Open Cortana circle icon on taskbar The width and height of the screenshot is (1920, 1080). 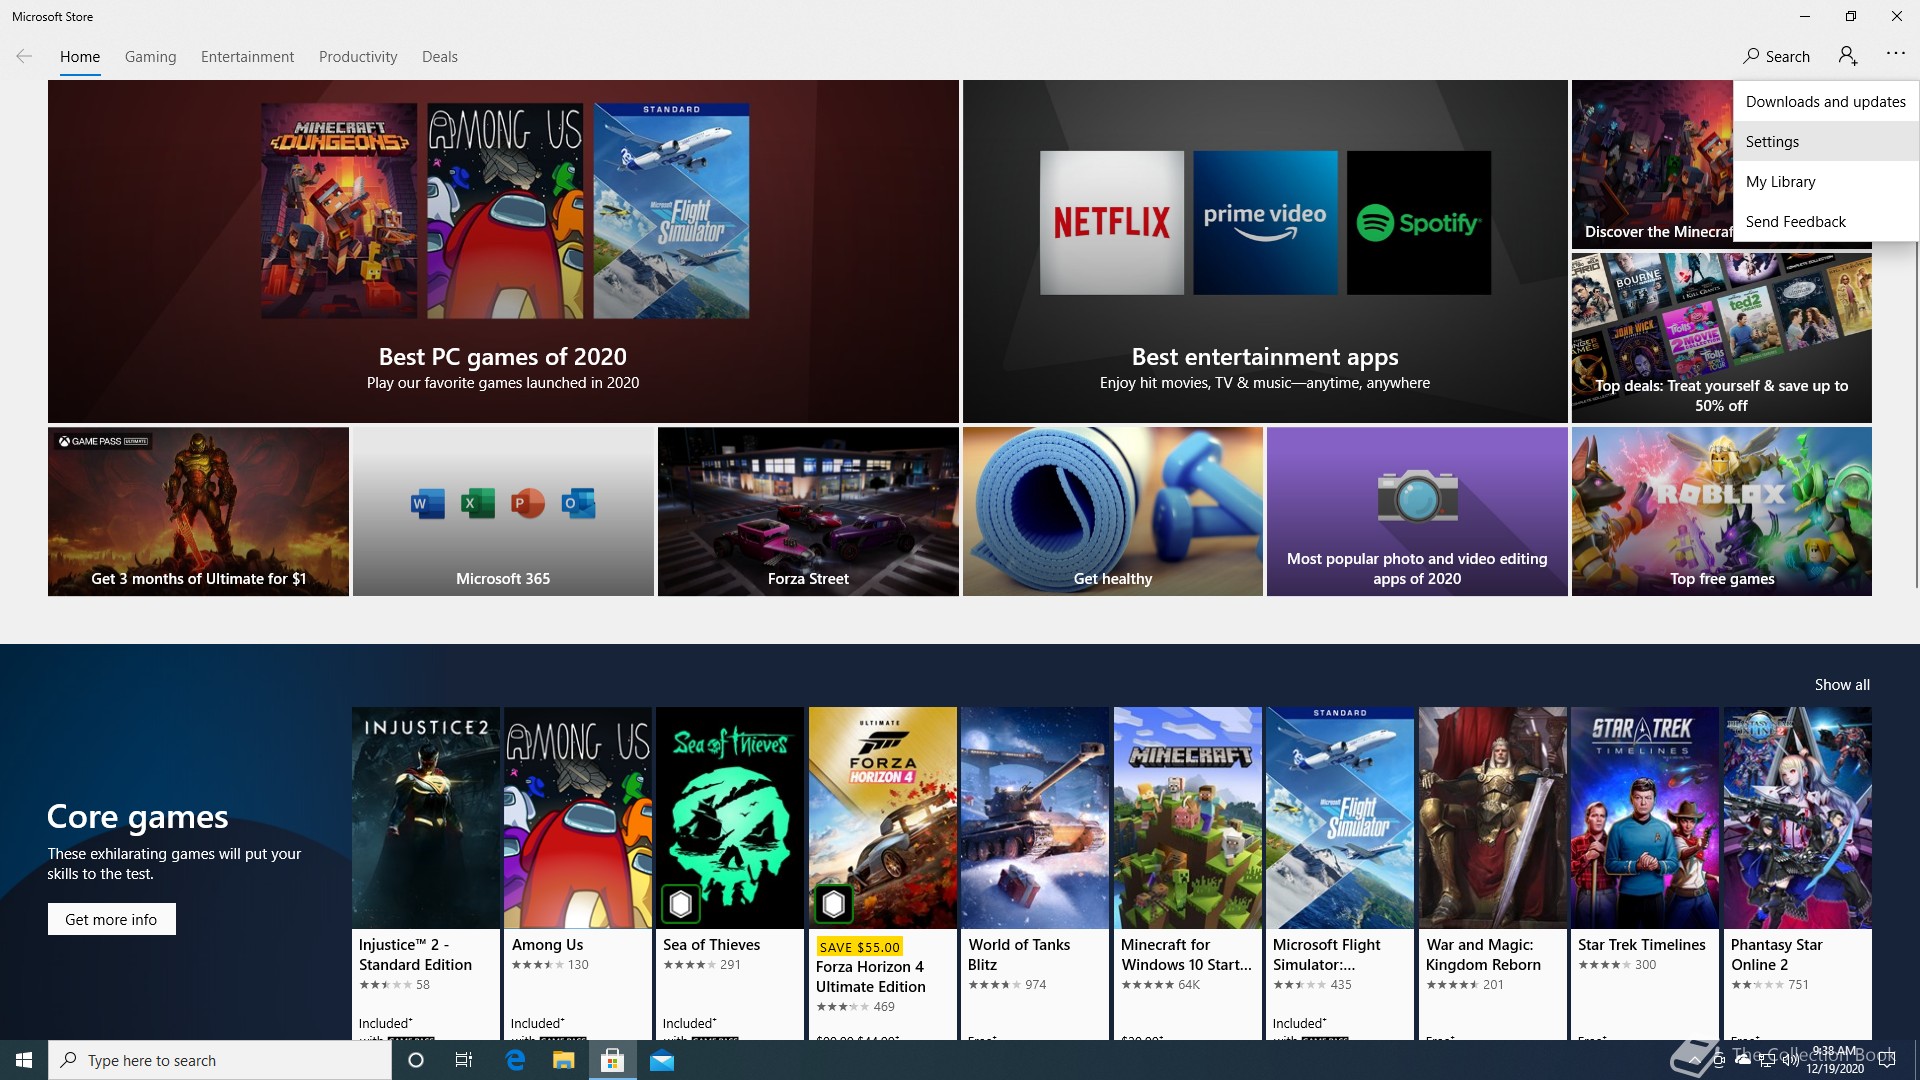pos(416,1060)
